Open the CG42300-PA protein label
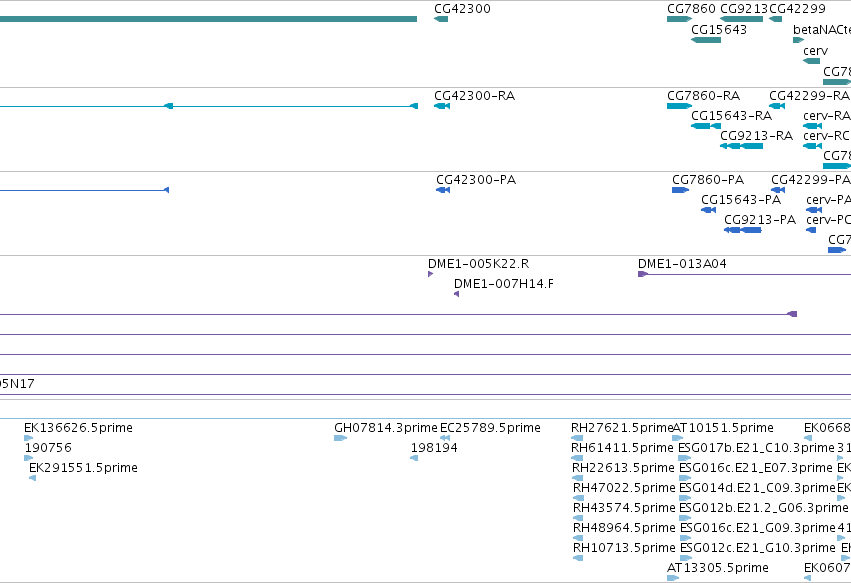Image resolution: width=851 pixels, height=583 pixels. click(476, 180)
